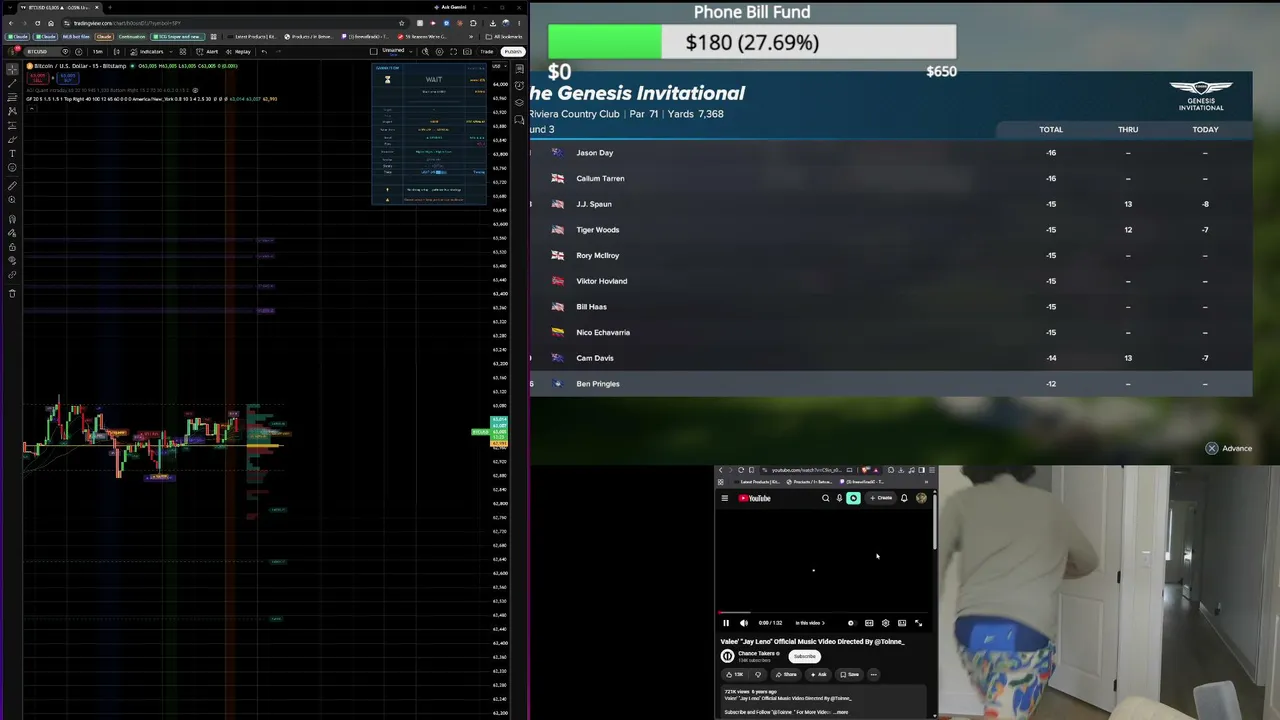Open the Fibonacci retracement tool group
Viewport: 1280px width, 720px height.
[x=12, y=98]
